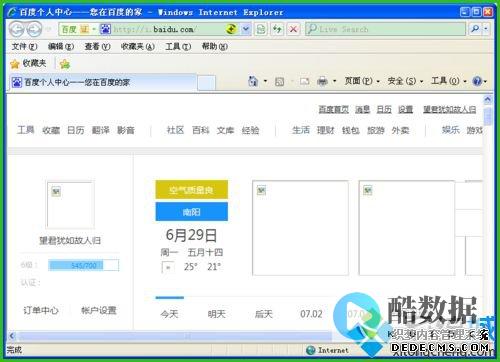Image resolution: width=500 pixels, height=362 pixels.
Task: Open 文库 in the page navigation
Action: pyautogui.click(x=225, y=130)
